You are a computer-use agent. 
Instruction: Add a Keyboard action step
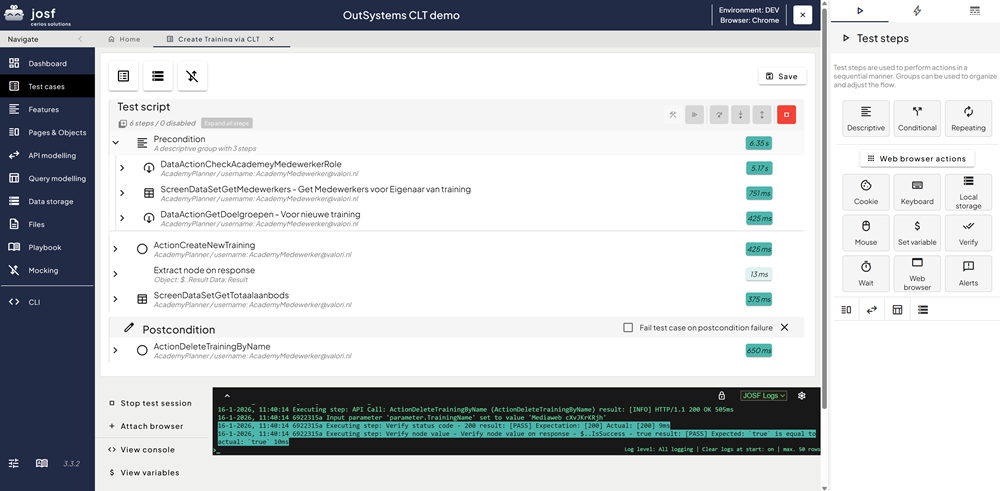tap(917, 190)
